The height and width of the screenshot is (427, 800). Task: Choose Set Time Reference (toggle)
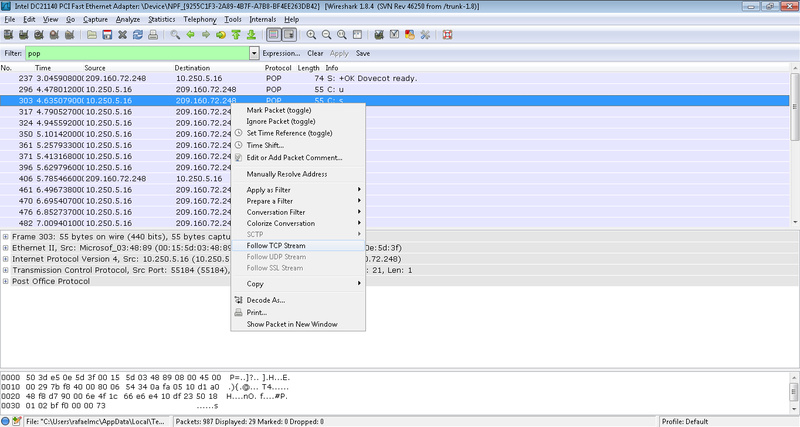point(298,133)
